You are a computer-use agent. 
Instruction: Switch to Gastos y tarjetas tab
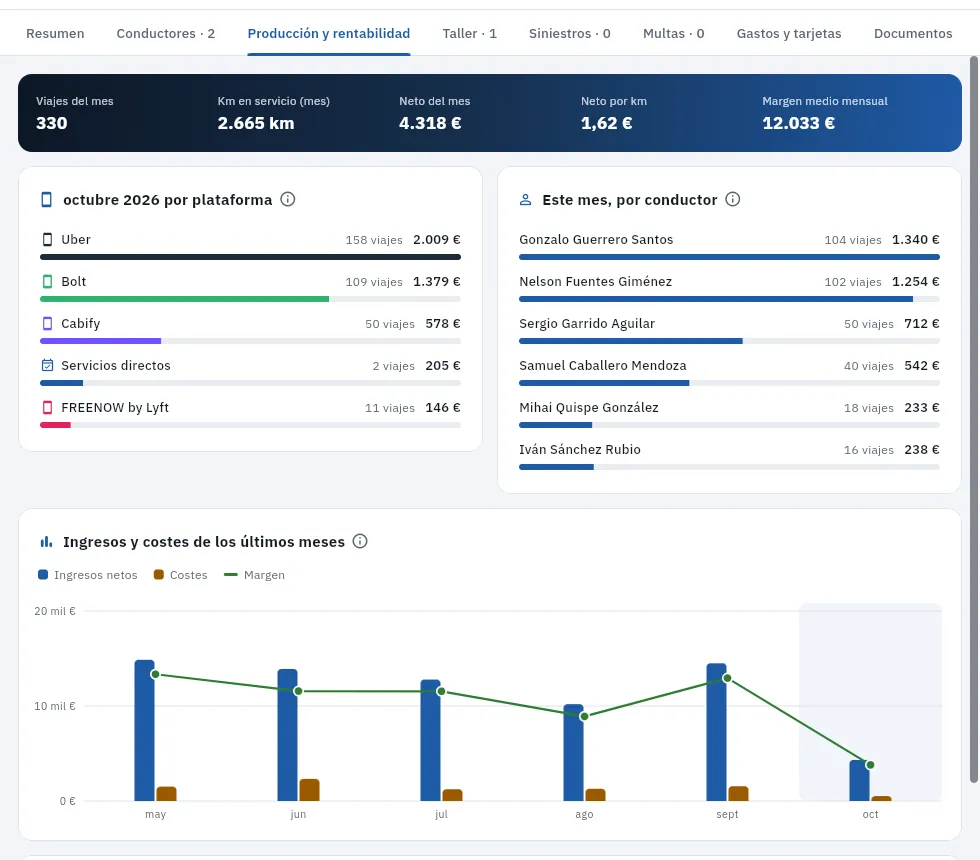pyautogui.click(x=789, y=33)
